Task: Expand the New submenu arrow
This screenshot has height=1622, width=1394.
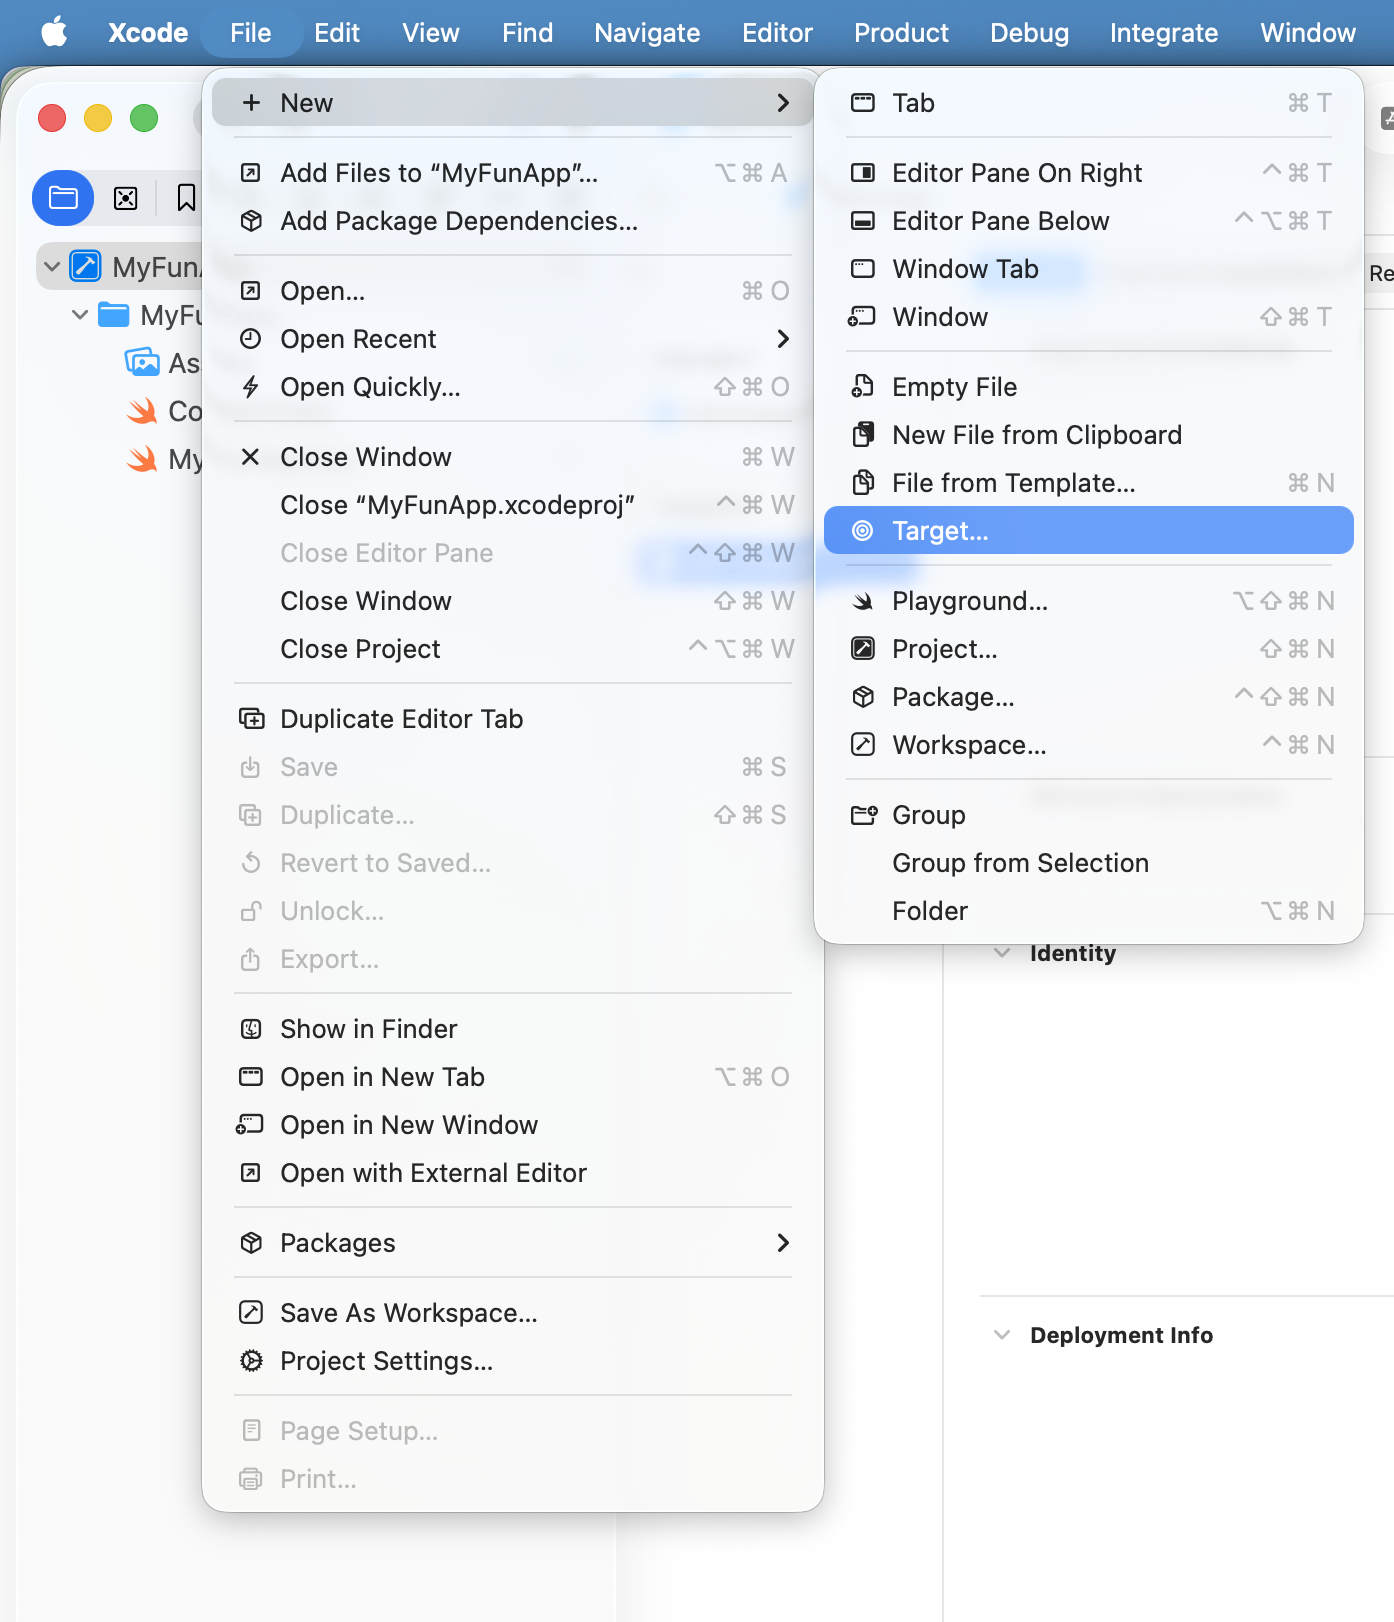Action: [783, 103]
